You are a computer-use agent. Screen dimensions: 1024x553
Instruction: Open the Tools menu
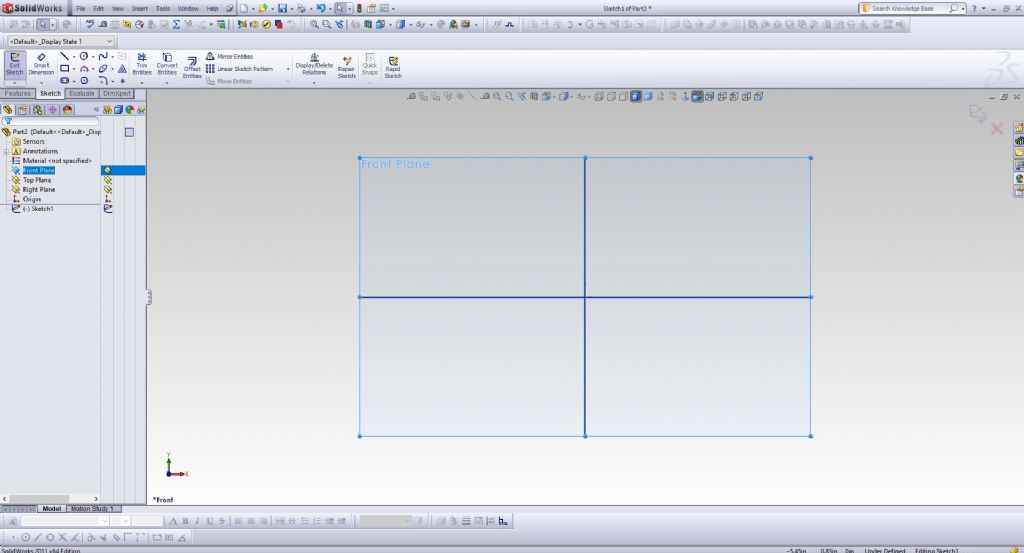[163, 8]
